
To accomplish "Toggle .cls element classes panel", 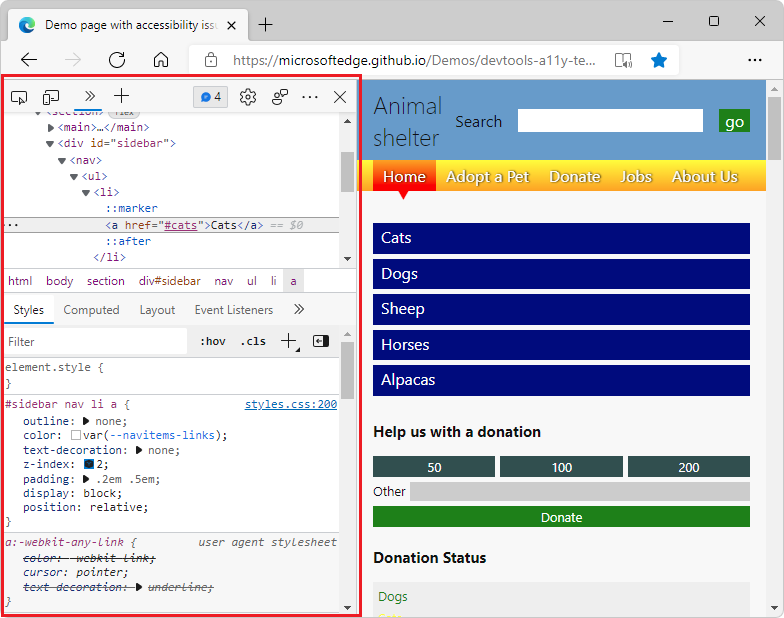I will point(253,342).
